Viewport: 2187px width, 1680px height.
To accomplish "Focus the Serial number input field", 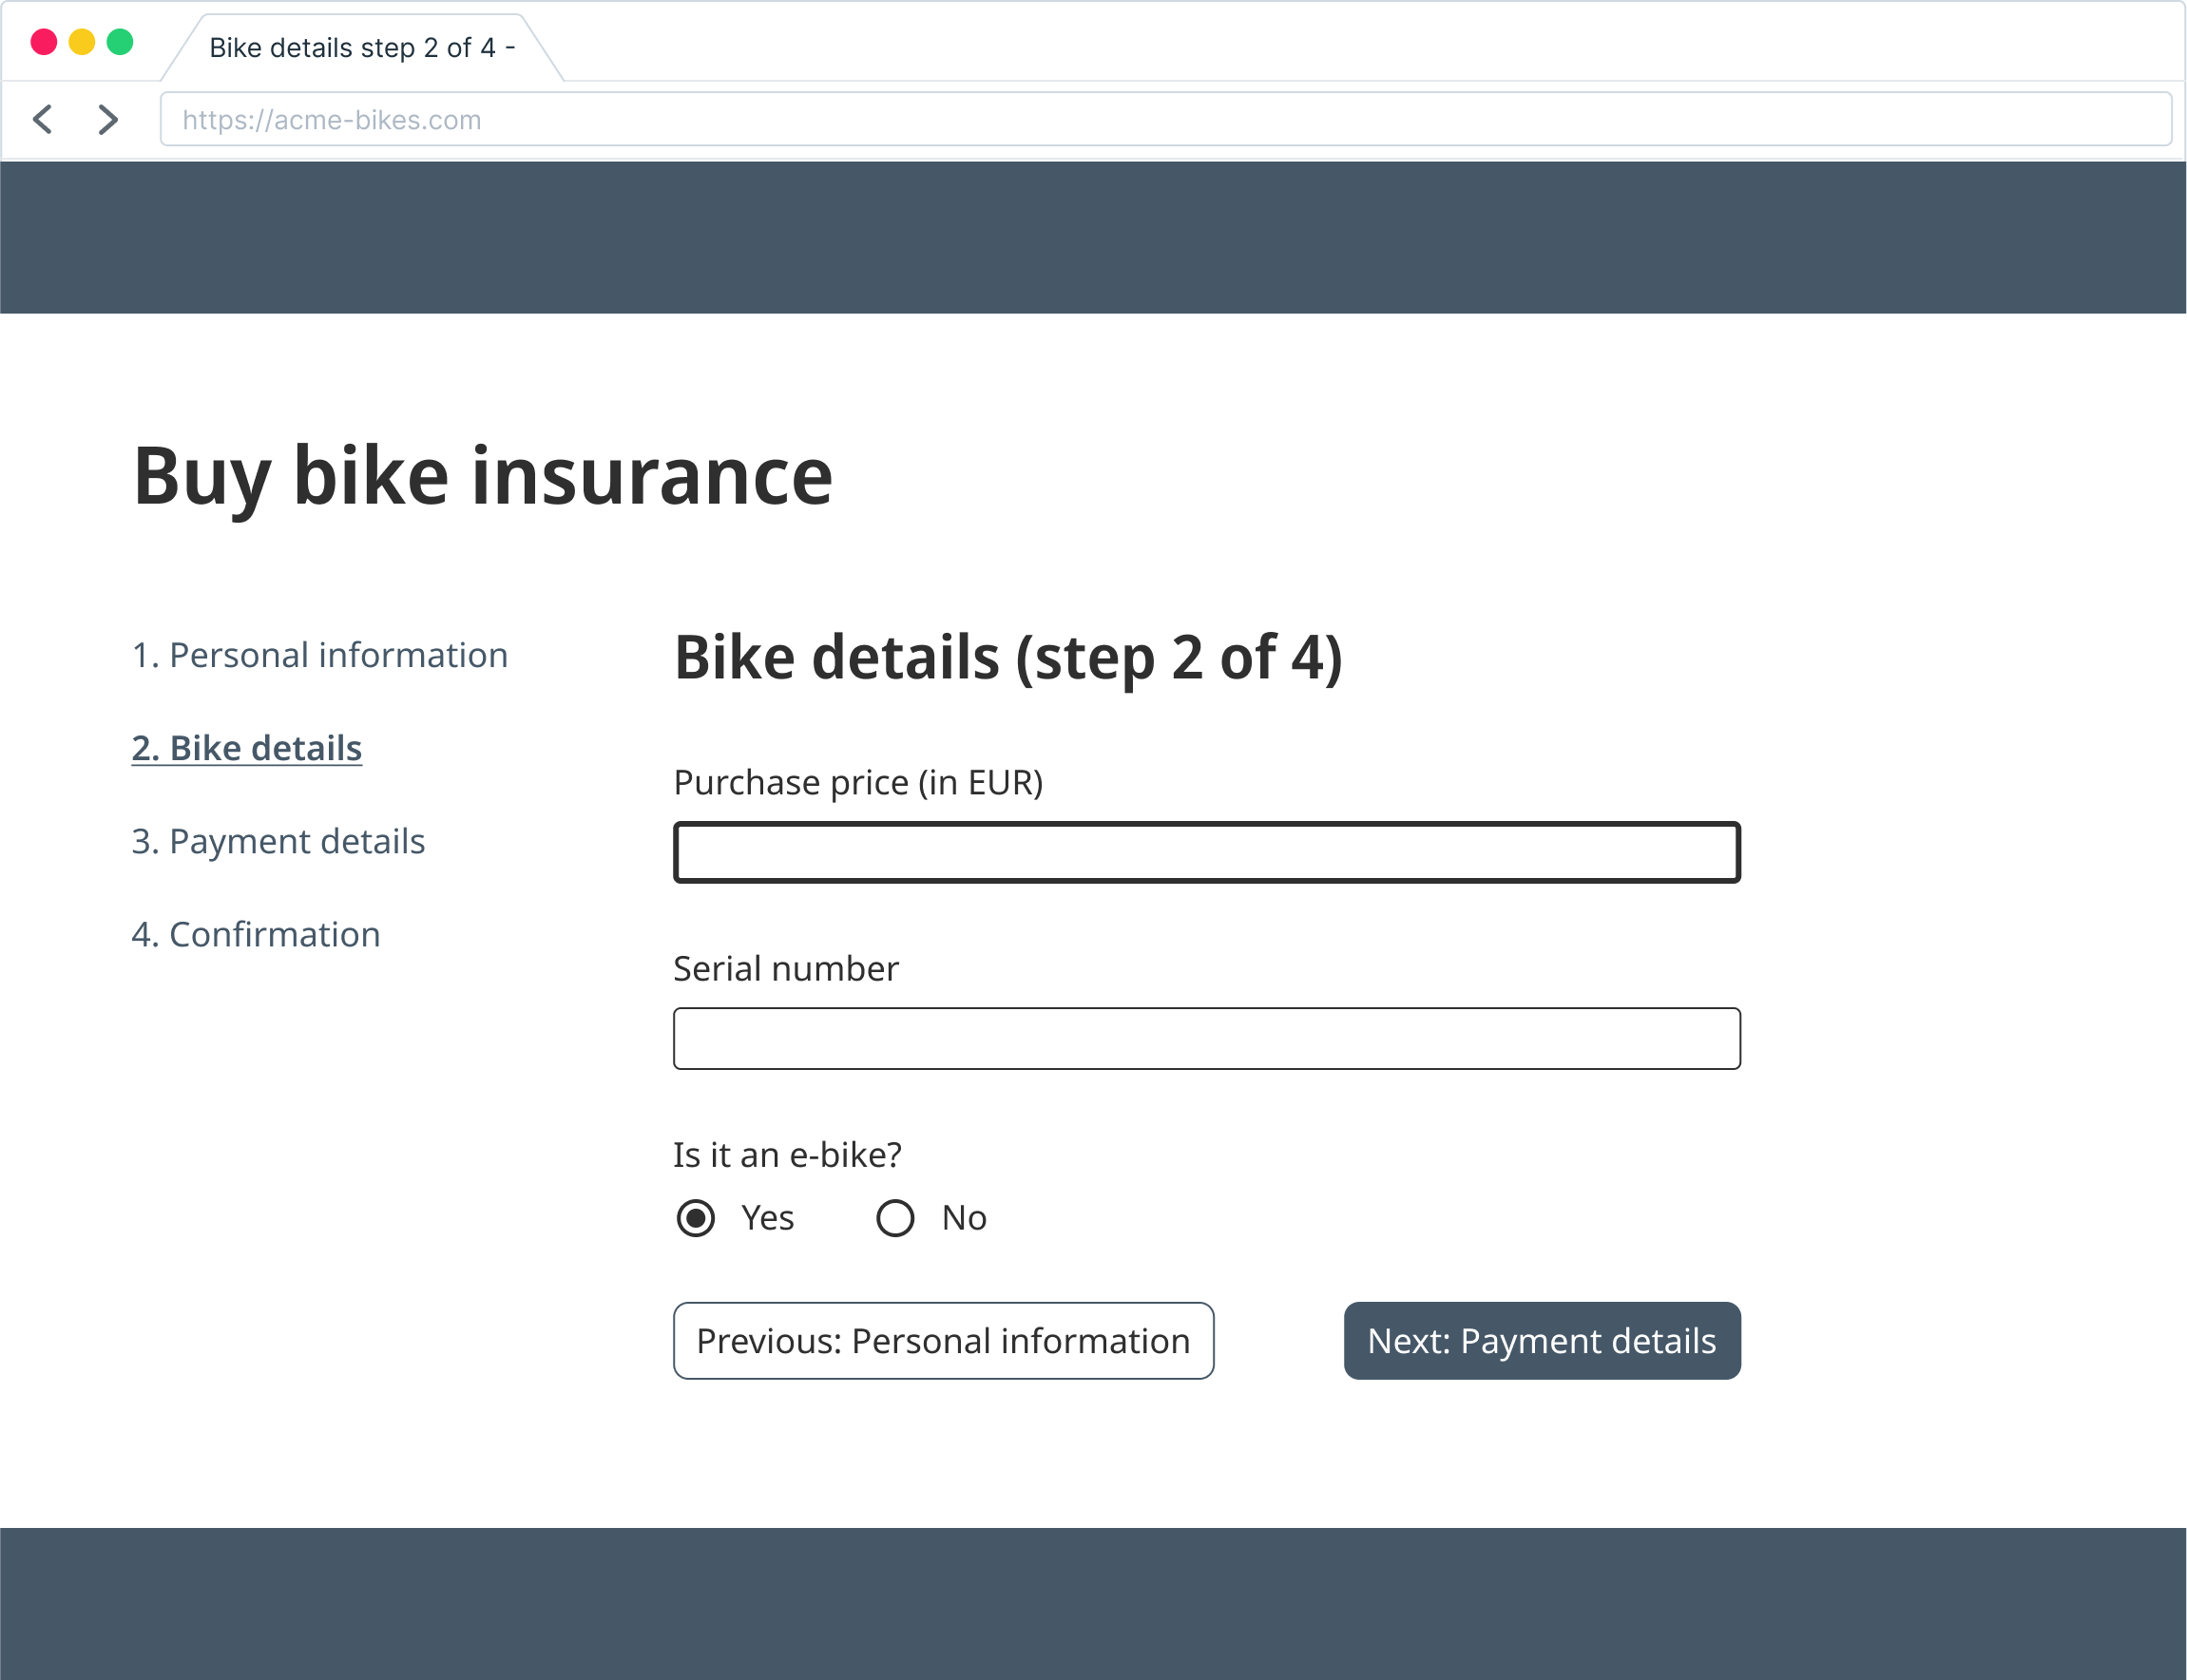I will tap(1206, 1038).
